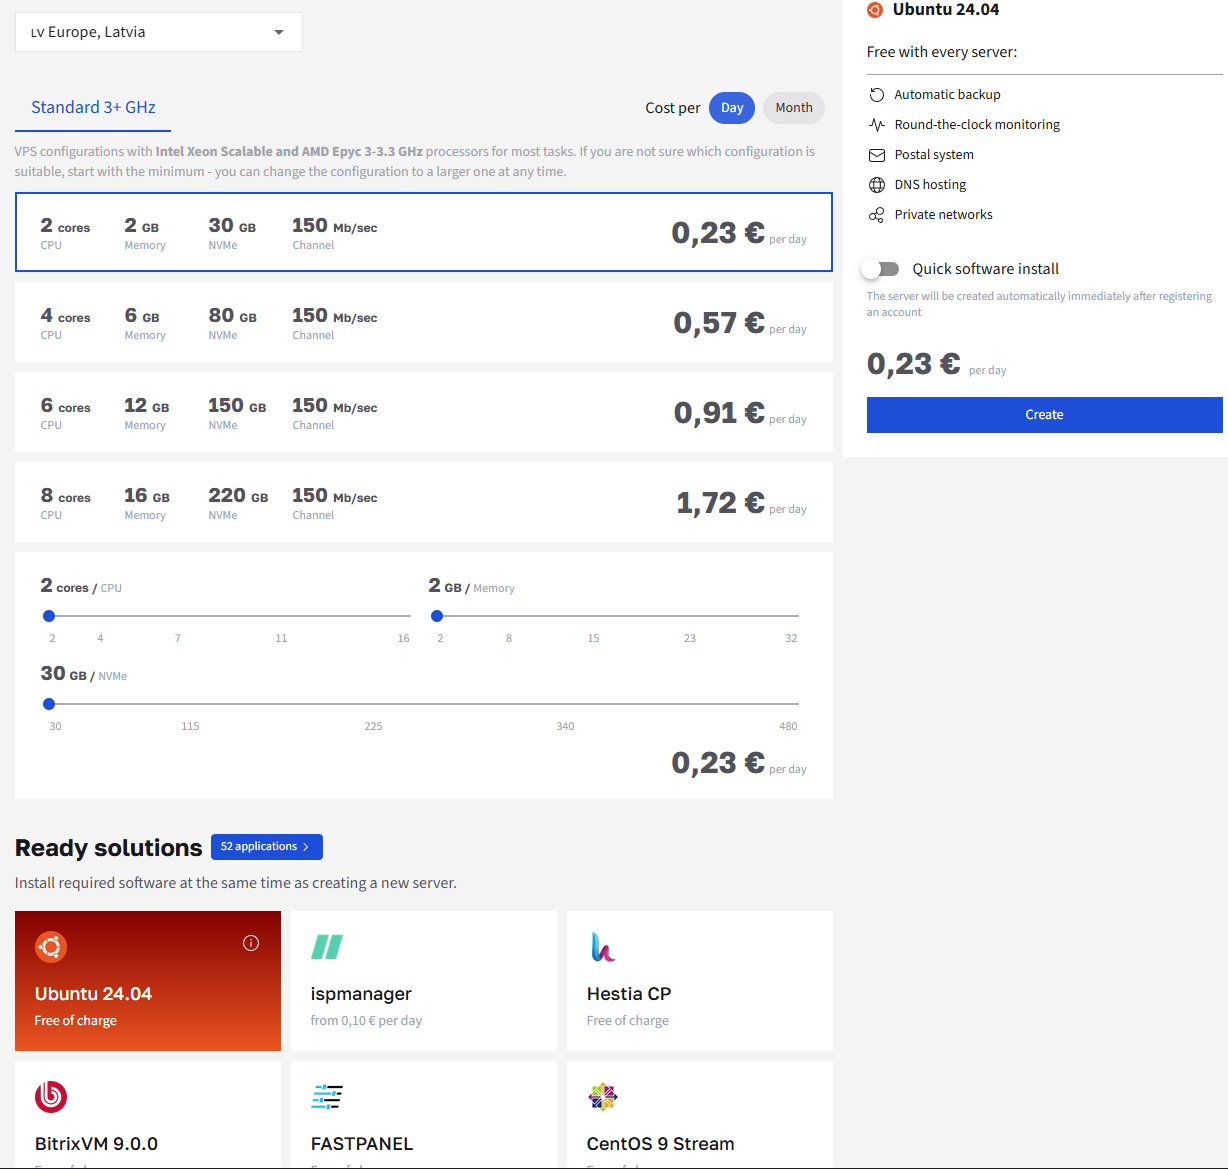Choose the FASTPANEL solution card
The height and width of the screenshot is (1169, 1228).
[x=424, y=1114]
